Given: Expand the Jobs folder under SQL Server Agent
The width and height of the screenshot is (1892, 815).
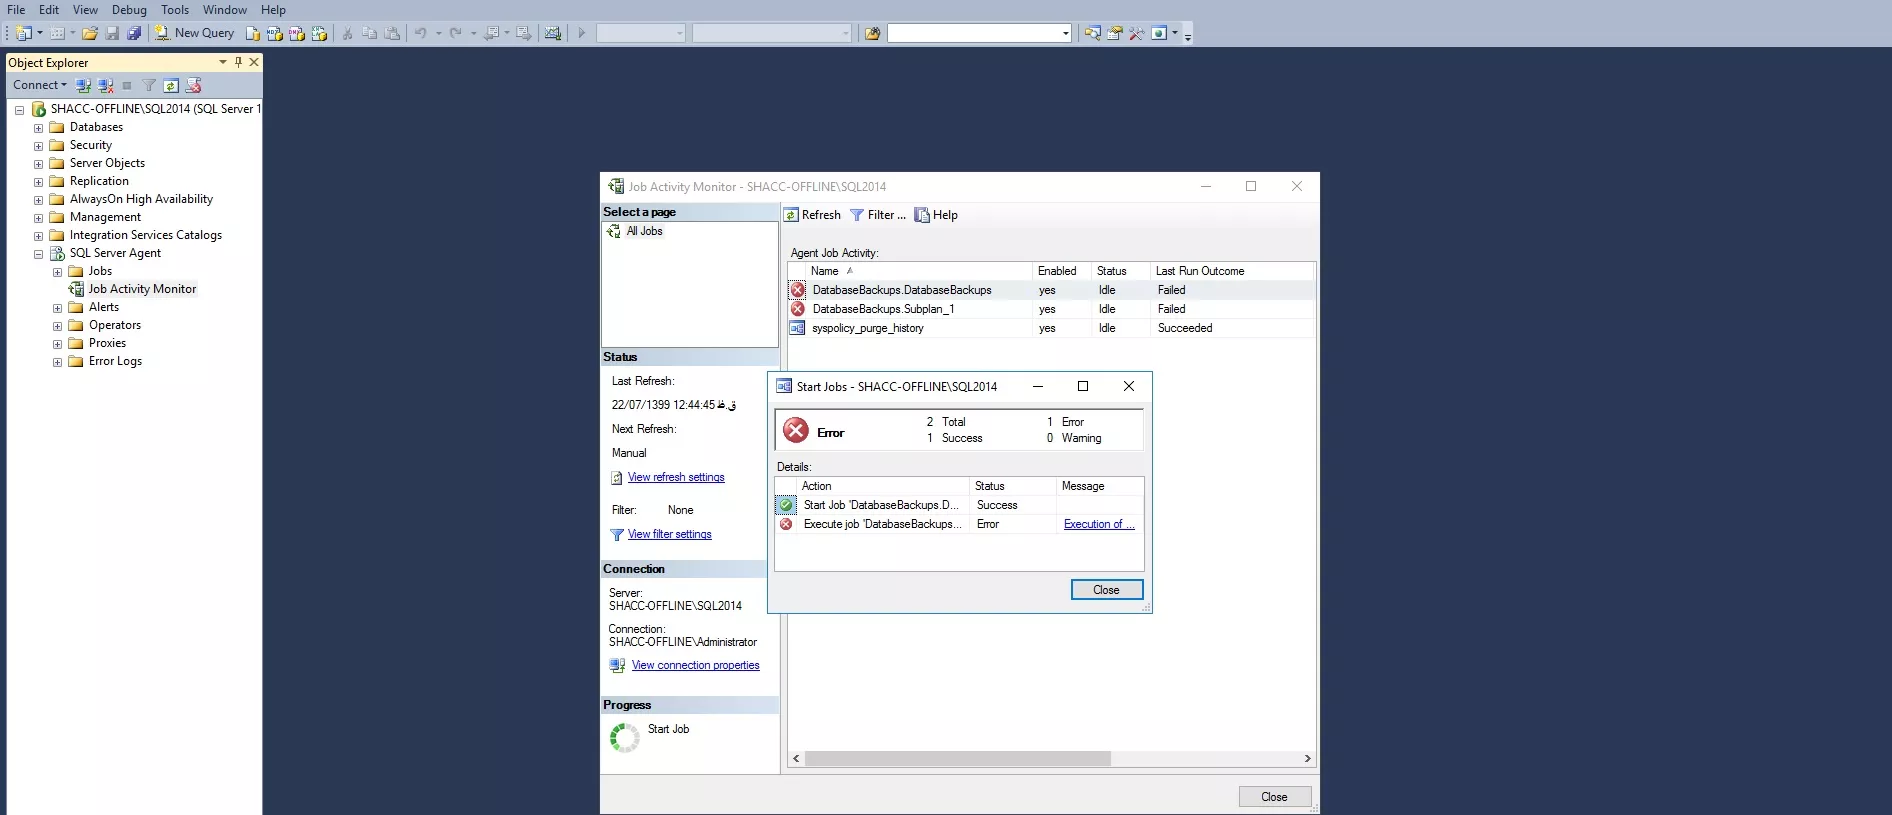Looking at the screenshot, I should click(x=57, y=272).
